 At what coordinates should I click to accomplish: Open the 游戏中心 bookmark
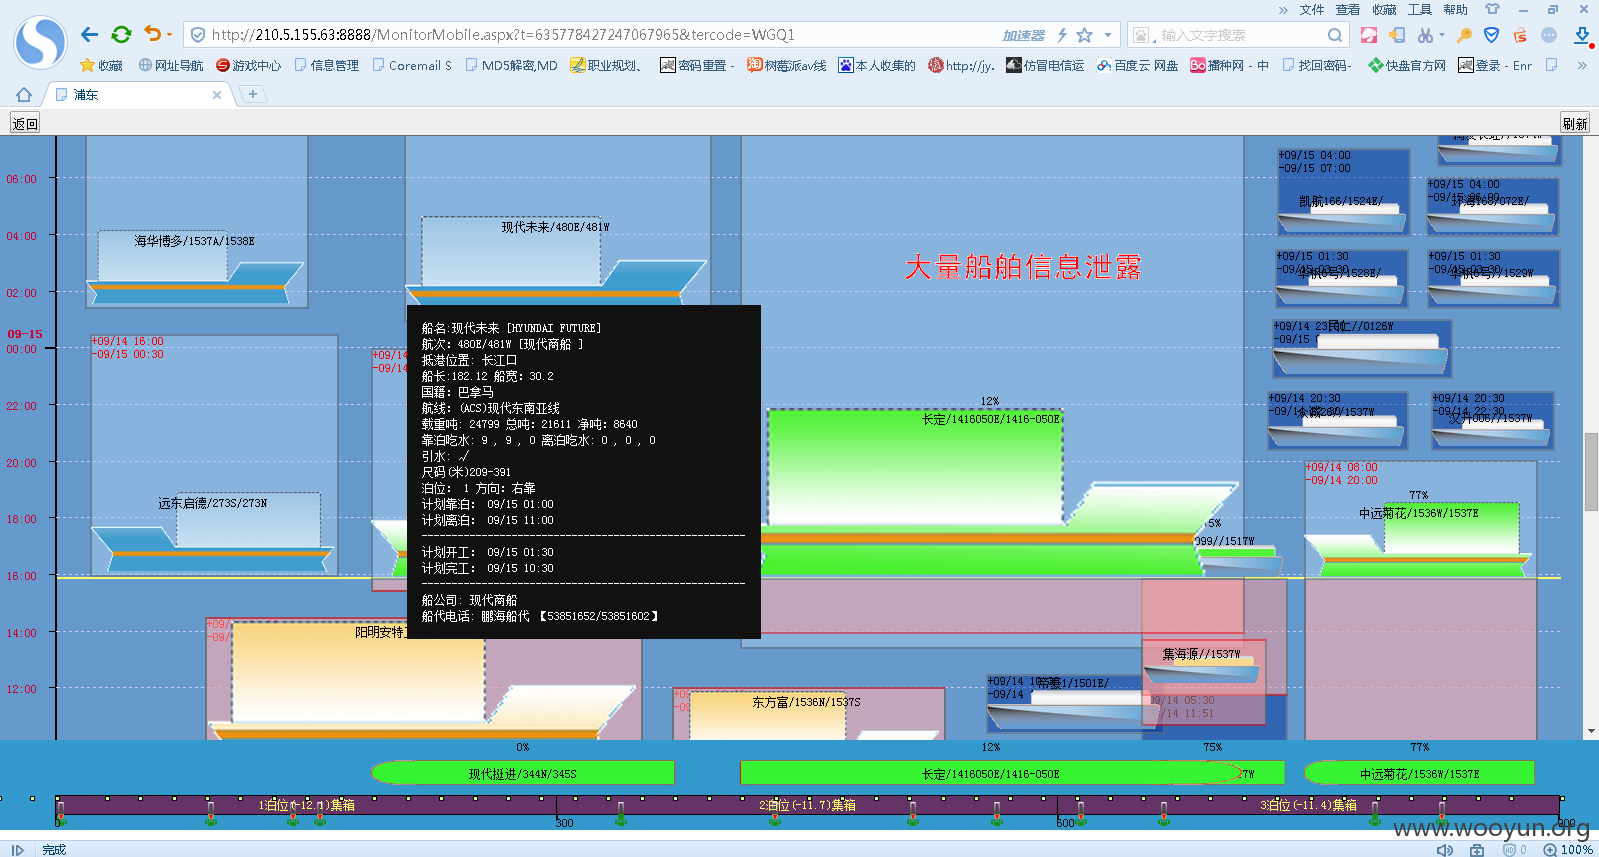pos(249,65)
